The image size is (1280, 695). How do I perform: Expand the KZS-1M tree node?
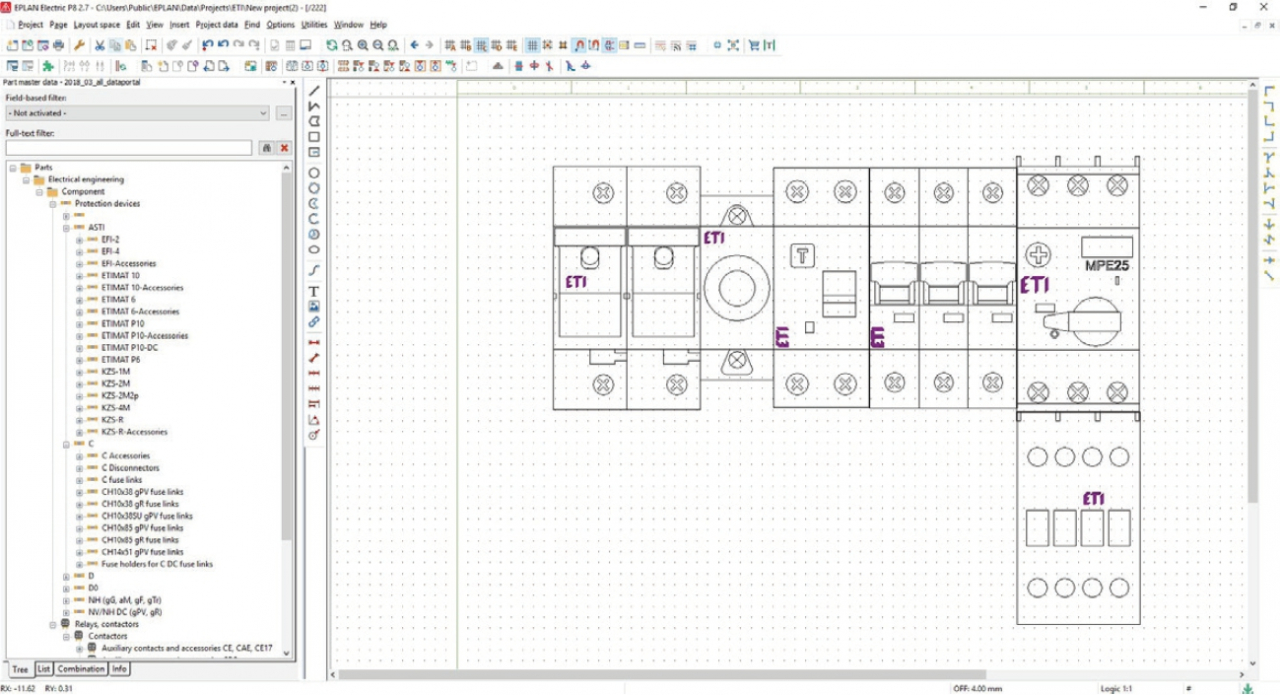point(79,372)
